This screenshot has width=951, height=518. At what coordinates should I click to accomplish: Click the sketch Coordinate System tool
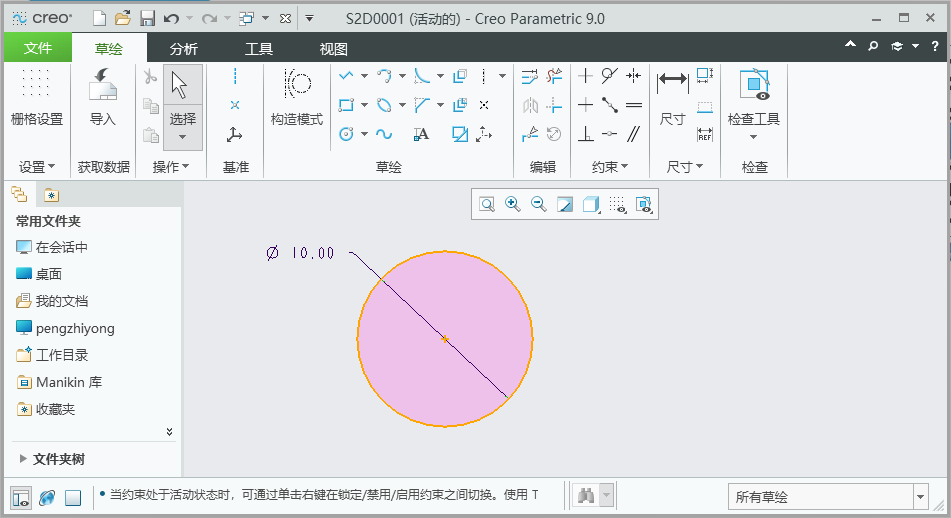coord(484,134)
